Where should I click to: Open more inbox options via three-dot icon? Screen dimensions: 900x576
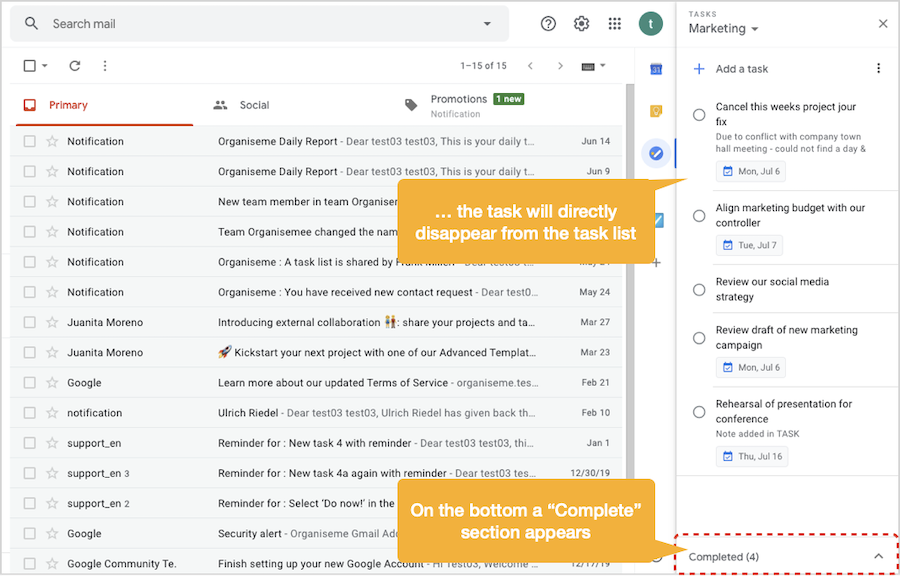pos(105,65)
